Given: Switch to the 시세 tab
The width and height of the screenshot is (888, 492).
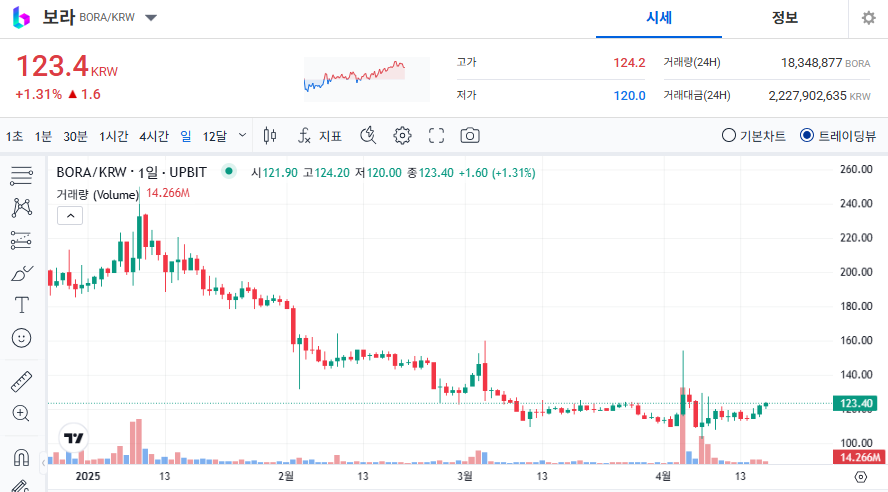Looking at the screenshot, I should coord(659,18).
